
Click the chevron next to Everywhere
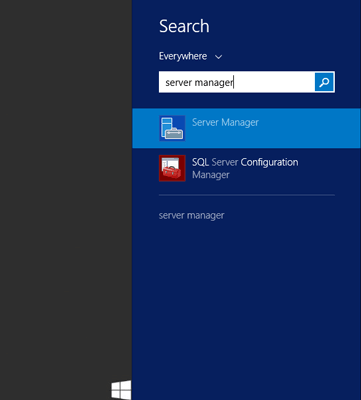218,57
